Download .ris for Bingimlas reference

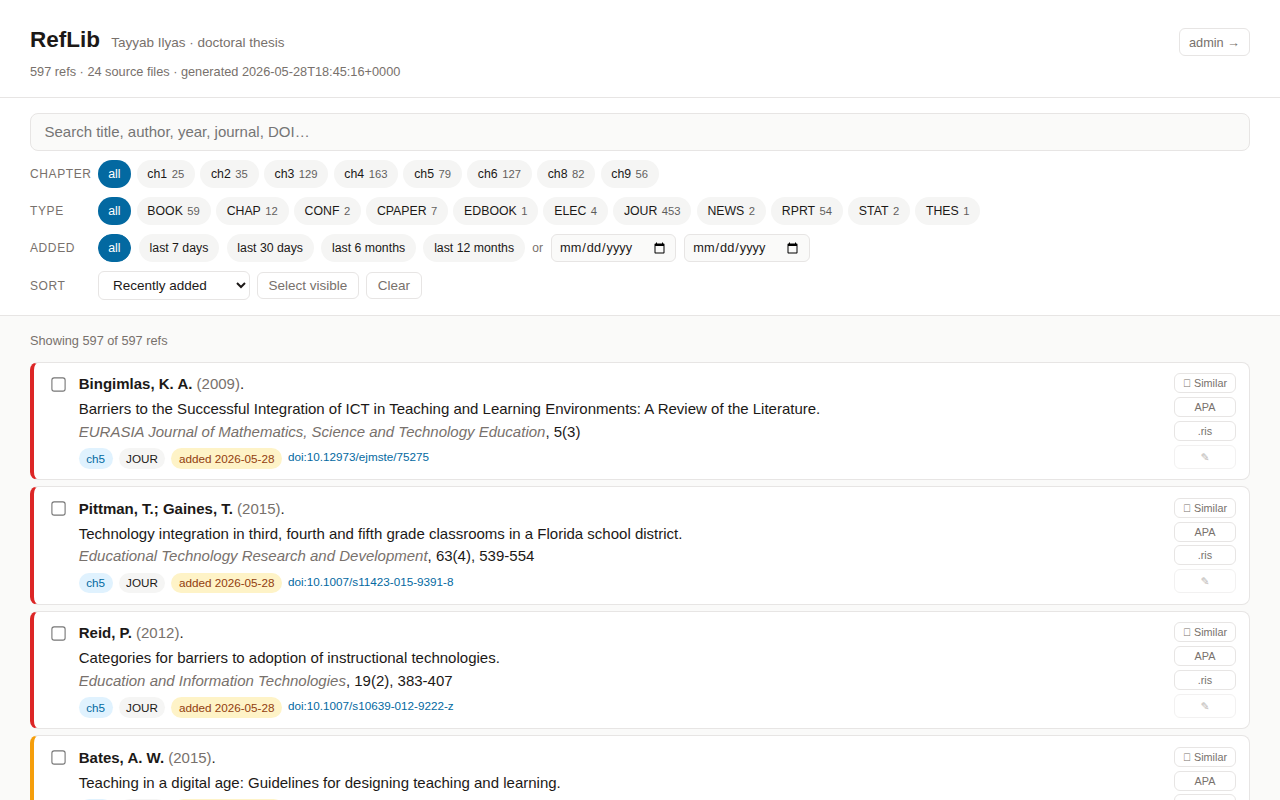click(1205, 431)
